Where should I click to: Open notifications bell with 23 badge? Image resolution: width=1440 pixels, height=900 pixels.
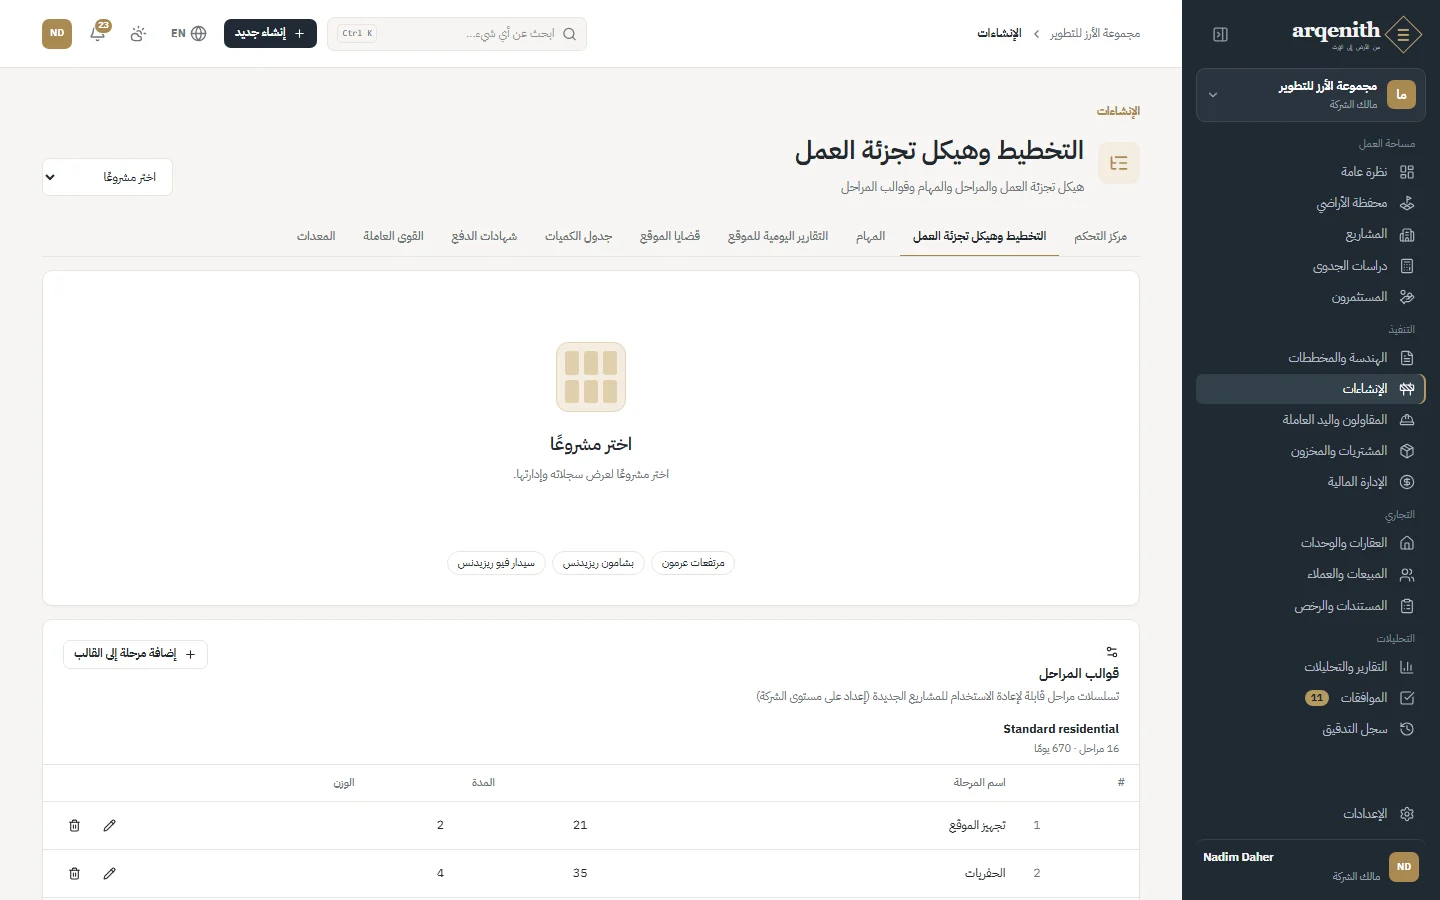[98, 33]
